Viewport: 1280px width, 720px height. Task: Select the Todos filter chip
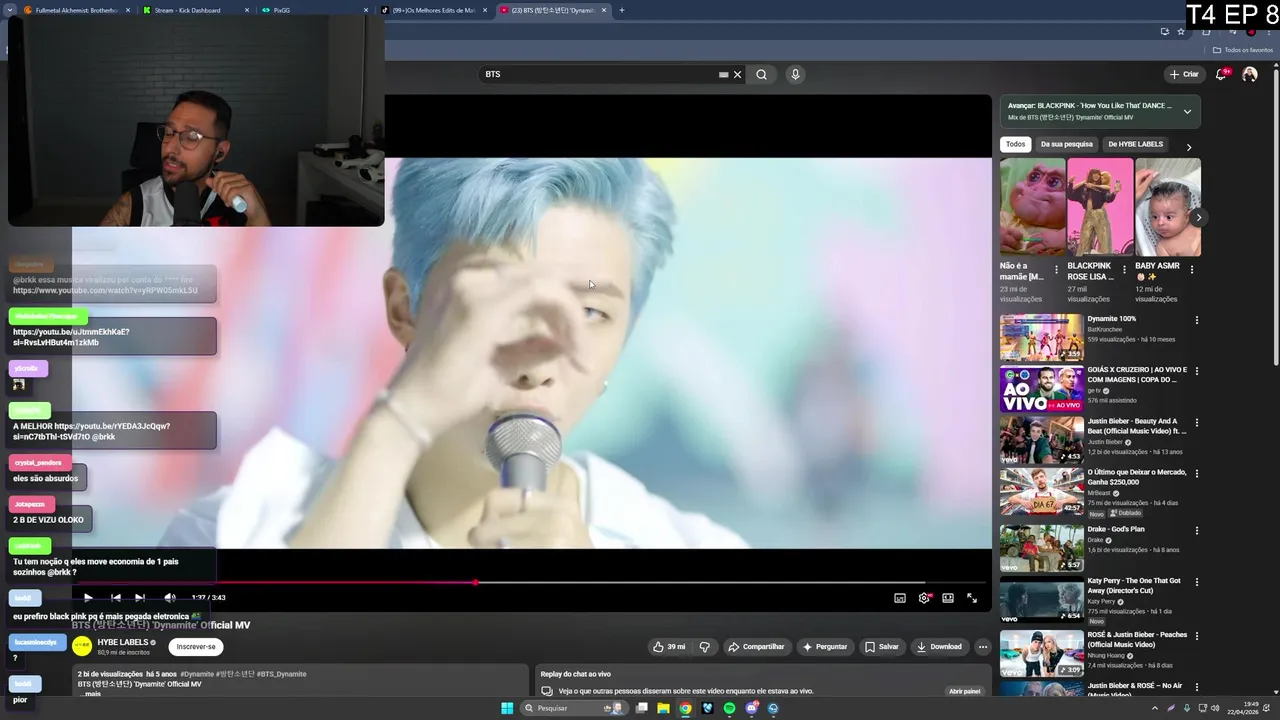pyautogui.click(x=1015, y=144)
